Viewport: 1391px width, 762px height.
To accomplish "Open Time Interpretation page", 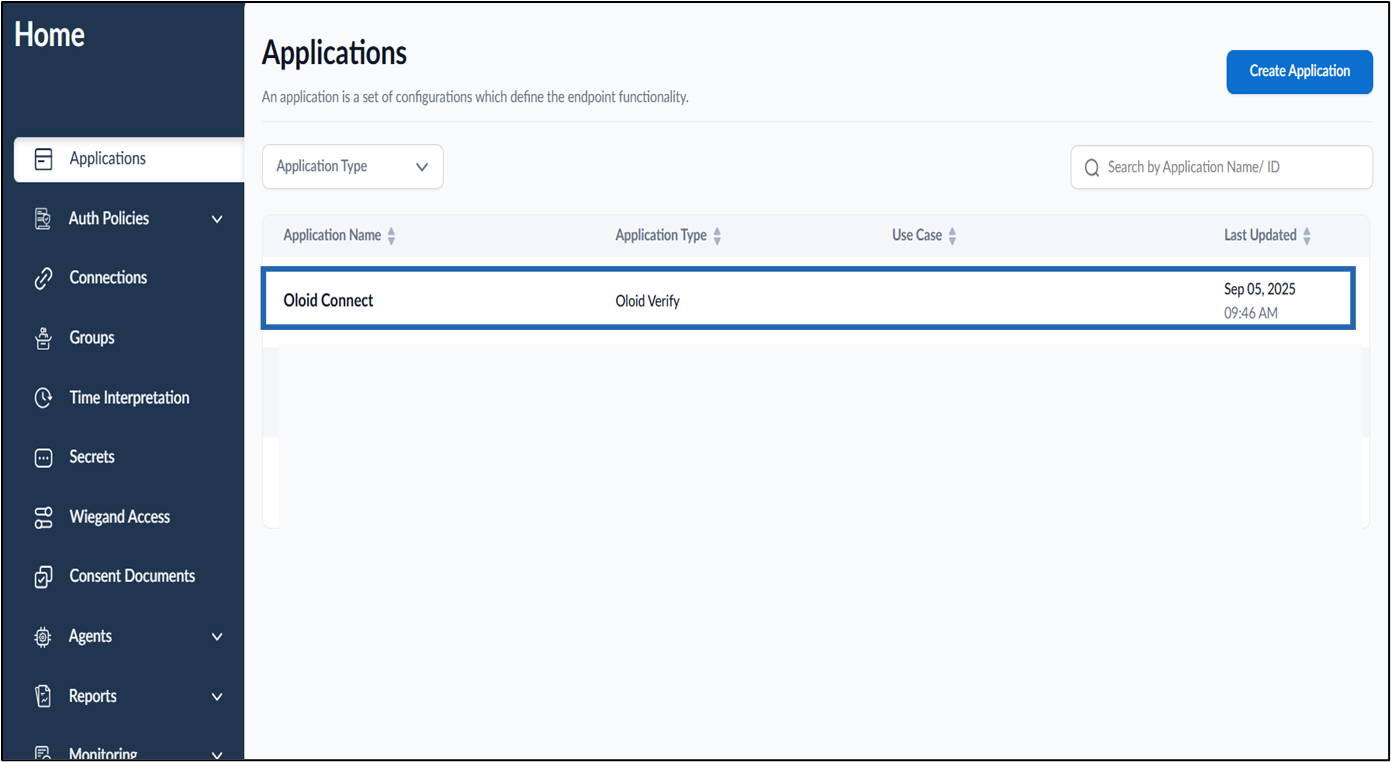I will tap(129, 398).
